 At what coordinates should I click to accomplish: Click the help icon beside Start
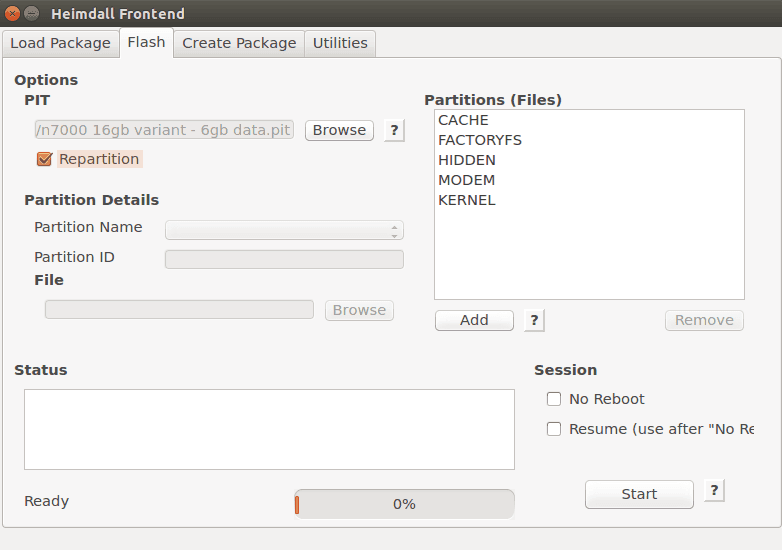(714, 491)
